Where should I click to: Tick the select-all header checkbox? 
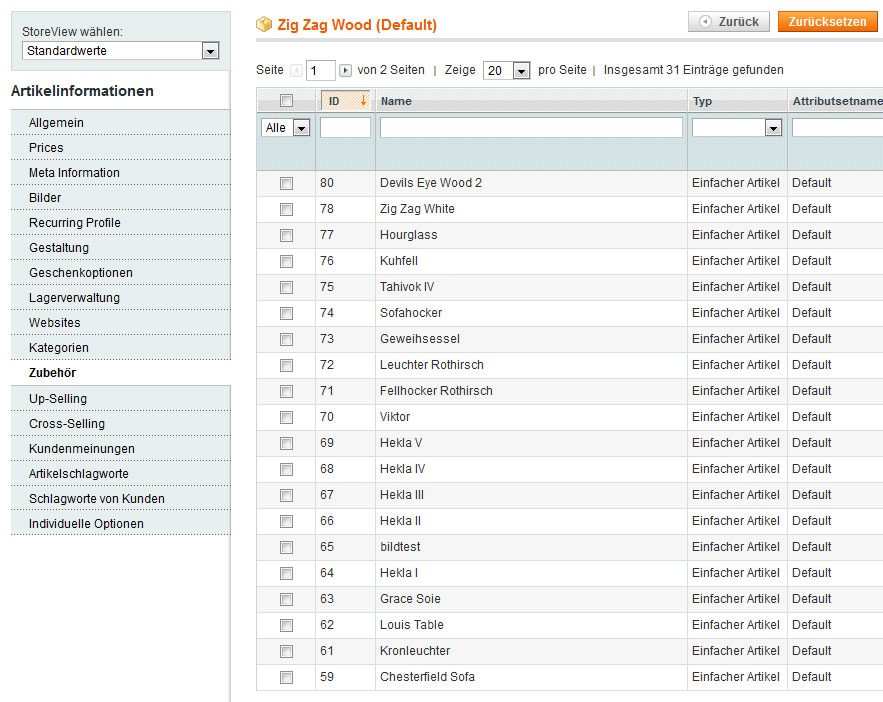pyautogui.click(x=287, y=101)
